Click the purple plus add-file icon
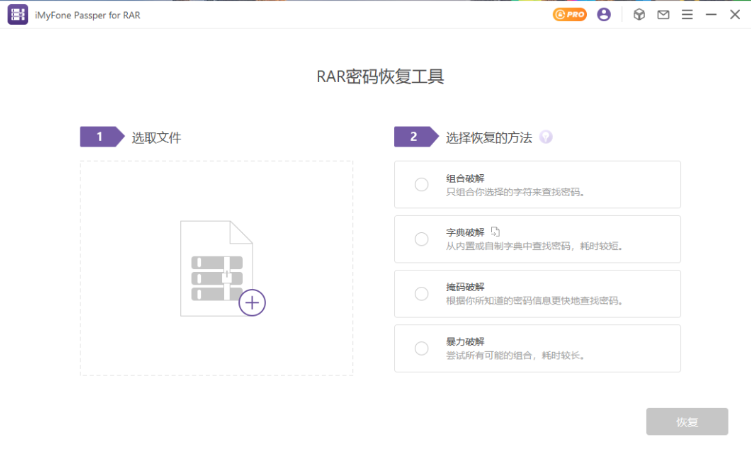751x452 pixels. (x=252, y=302)
